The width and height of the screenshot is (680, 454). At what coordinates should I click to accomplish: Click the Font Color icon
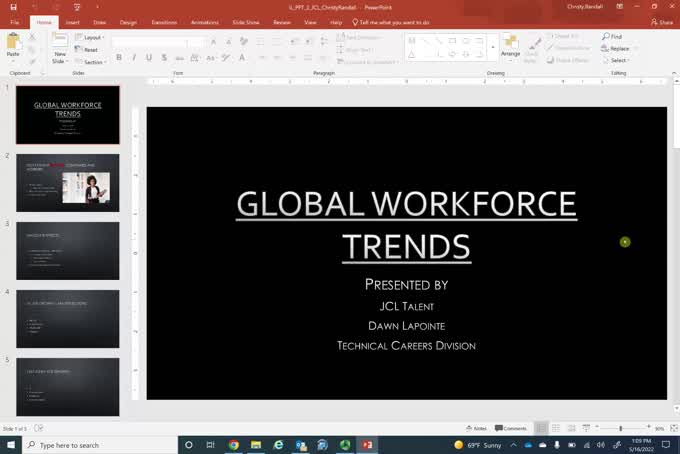(242, 57)
